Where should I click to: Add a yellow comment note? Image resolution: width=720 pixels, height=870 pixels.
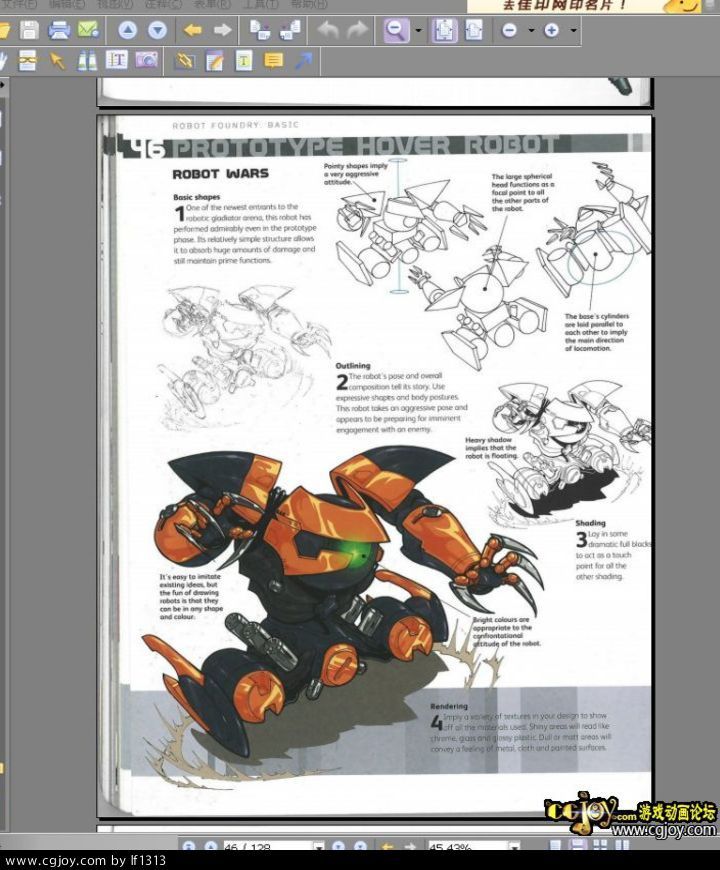click(273, 60)
